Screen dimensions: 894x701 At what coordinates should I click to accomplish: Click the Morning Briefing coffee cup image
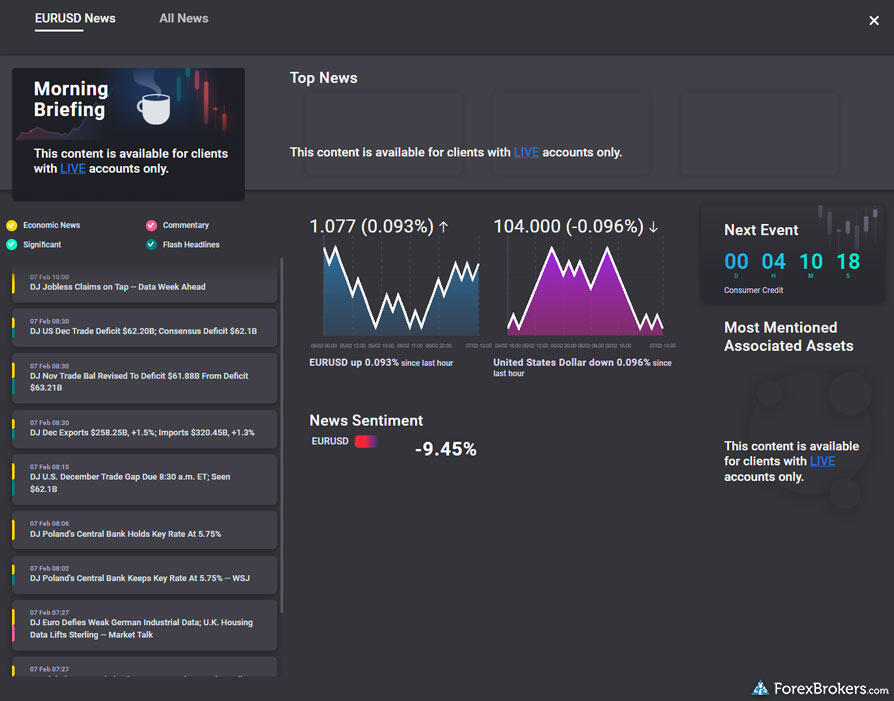(x=154, y=107)
